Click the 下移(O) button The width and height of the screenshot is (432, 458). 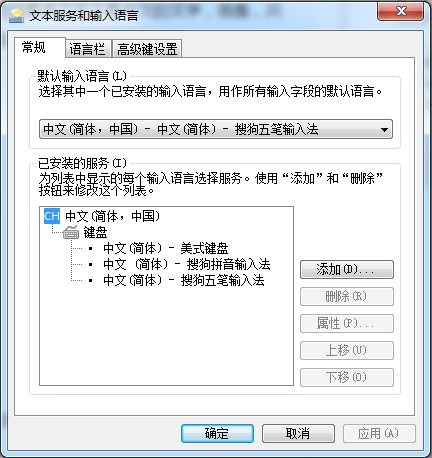(x=347, y=377)
